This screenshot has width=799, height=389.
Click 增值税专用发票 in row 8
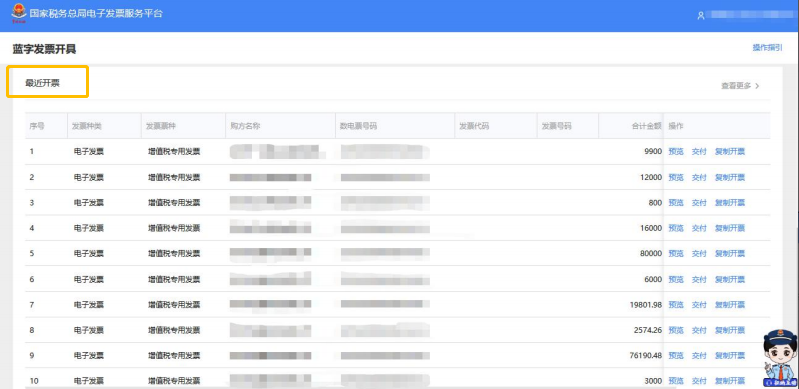[x=174, y=330]
